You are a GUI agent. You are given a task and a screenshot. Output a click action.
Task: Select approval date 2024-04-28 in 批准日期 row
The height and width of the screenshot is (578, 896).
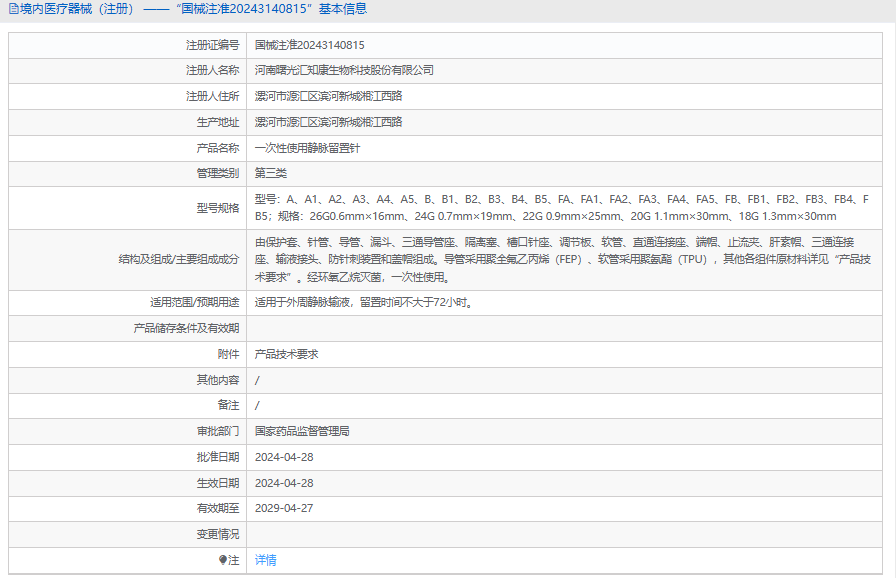point(284,457)
